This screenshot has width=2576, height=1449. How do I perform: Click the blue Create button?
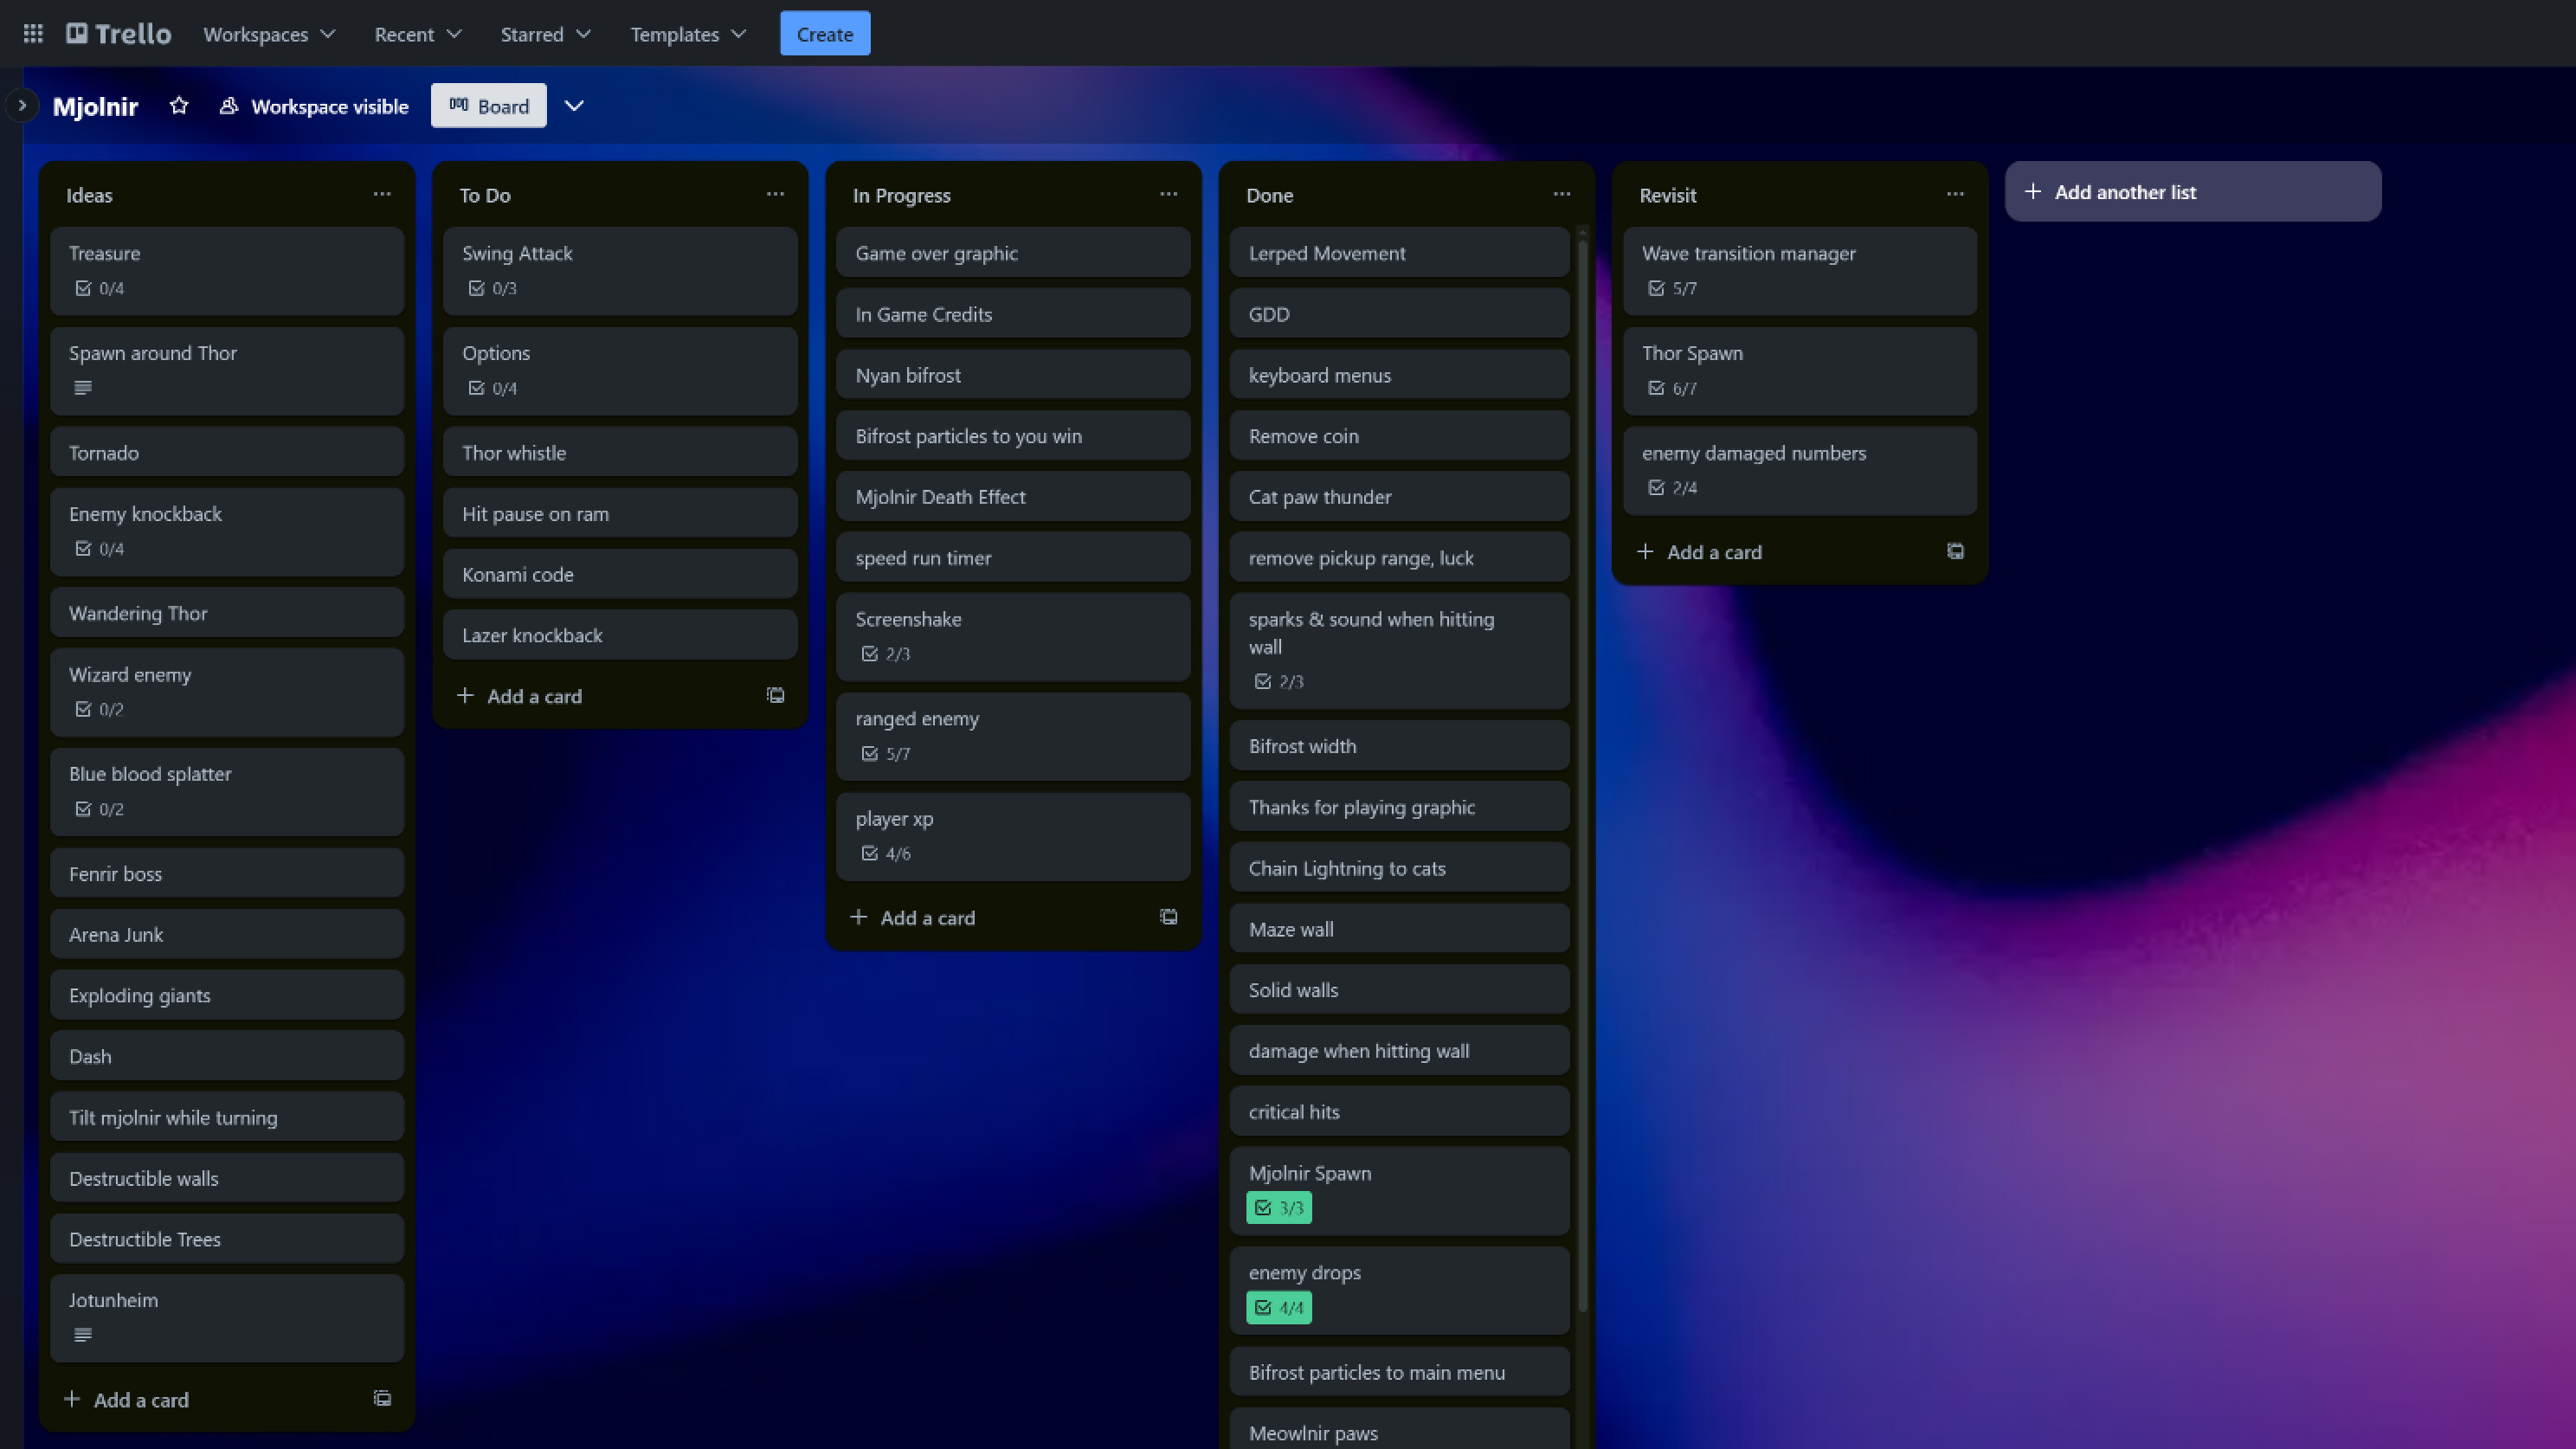coord(825,34)
